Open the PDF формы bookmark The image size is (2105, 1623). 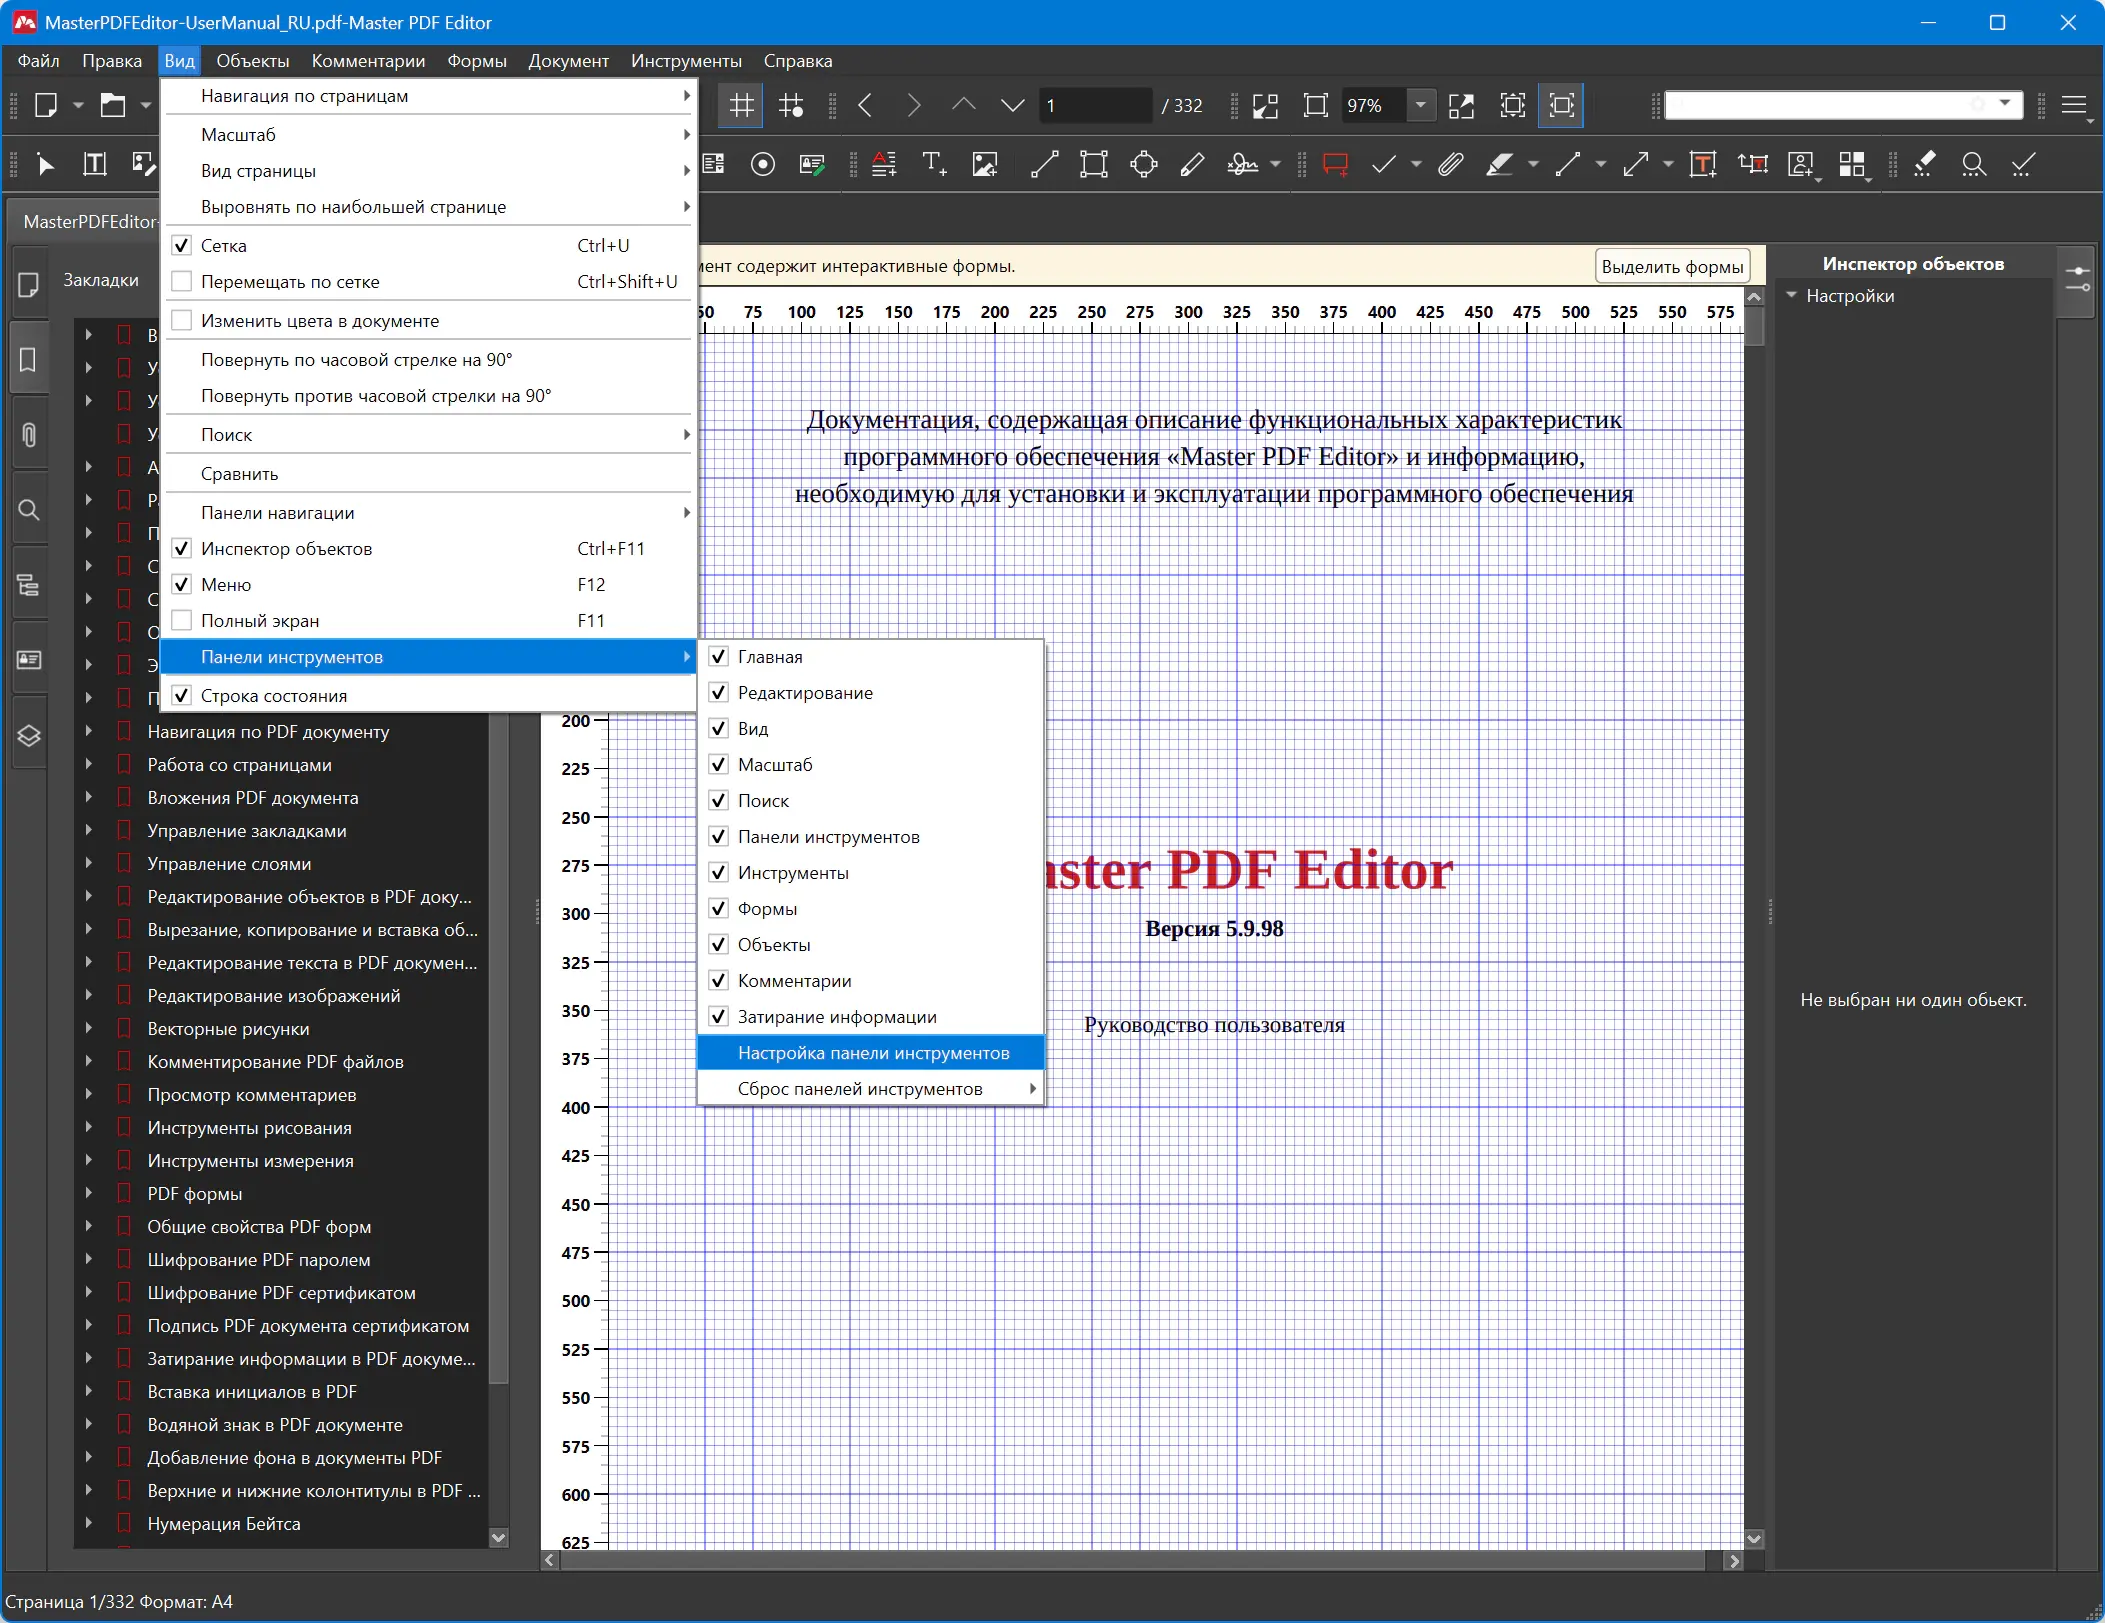click(x=195, y=1194)
